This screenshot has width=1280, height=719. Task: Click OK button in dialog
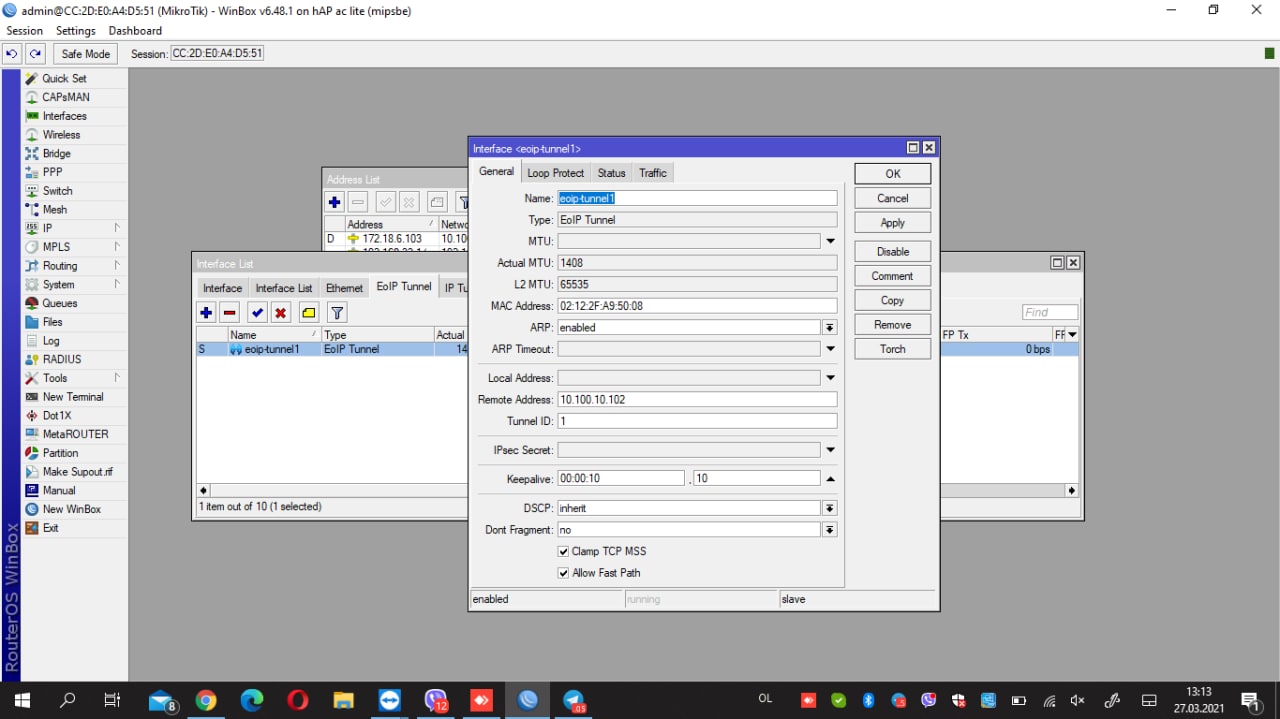(x=893, y=174)
